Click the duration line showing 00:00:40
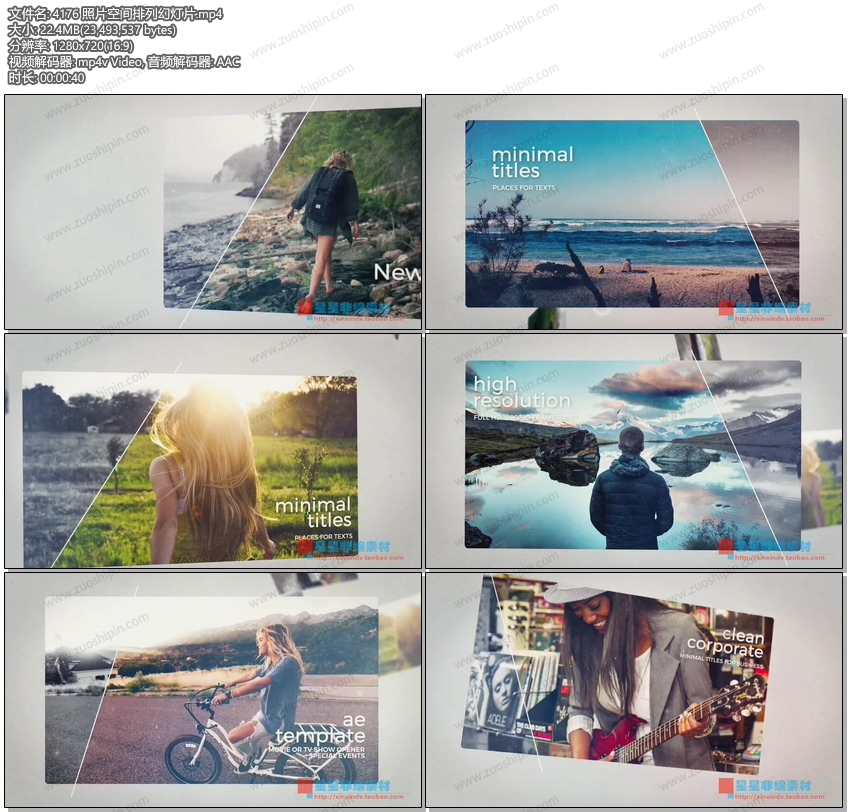 (46, 78)
